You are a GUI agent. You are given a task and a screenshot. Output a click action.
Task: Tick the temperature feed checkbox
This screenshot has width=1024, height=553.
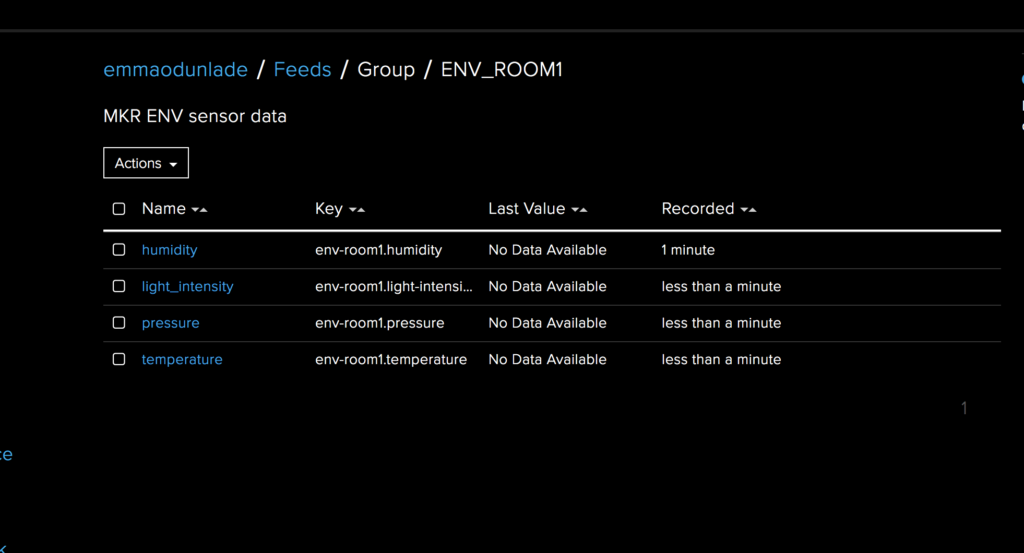tap(119, 360)
